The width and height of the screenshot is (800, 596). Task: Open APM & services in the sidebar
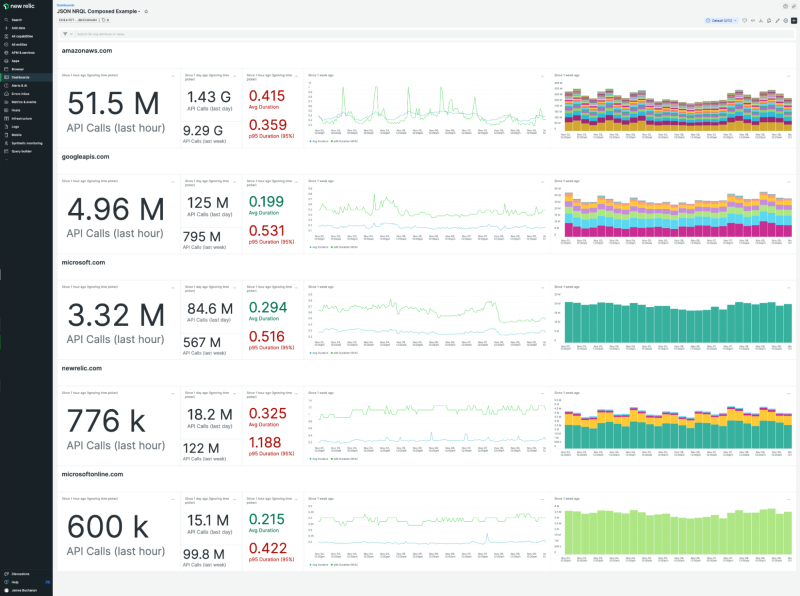coord(26,51)
